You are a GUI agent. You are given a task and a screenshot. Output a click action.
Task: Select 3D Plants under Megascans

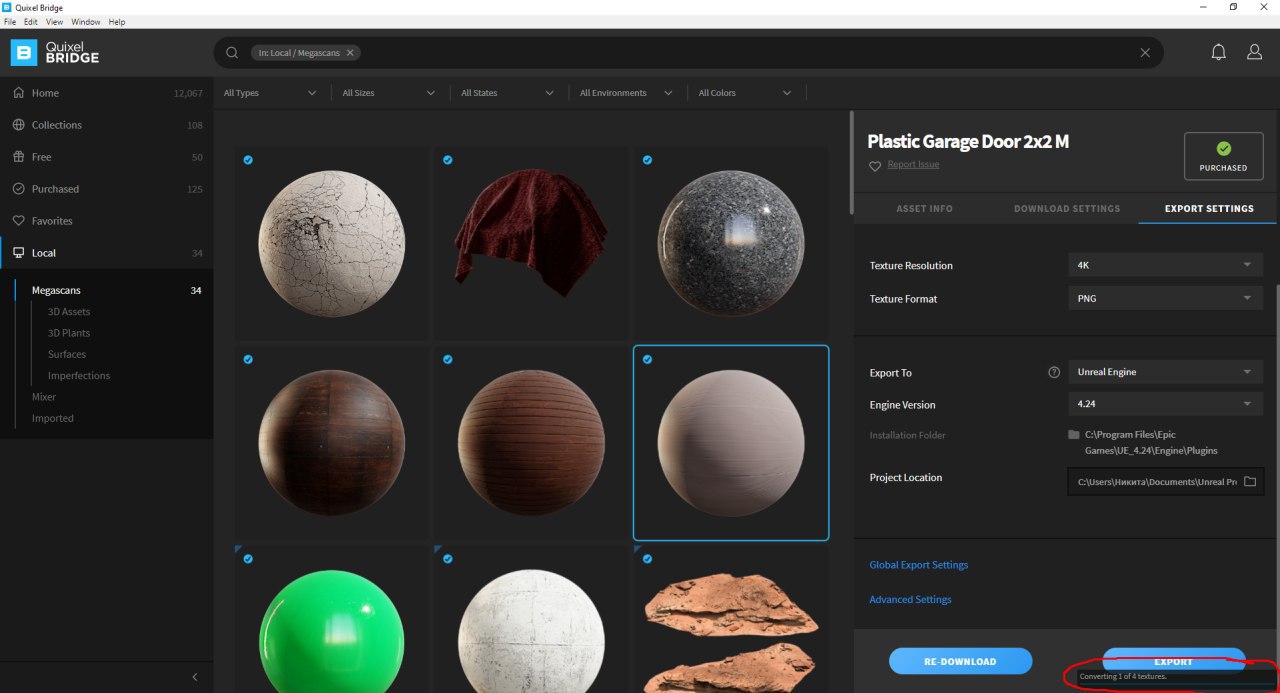69,333
